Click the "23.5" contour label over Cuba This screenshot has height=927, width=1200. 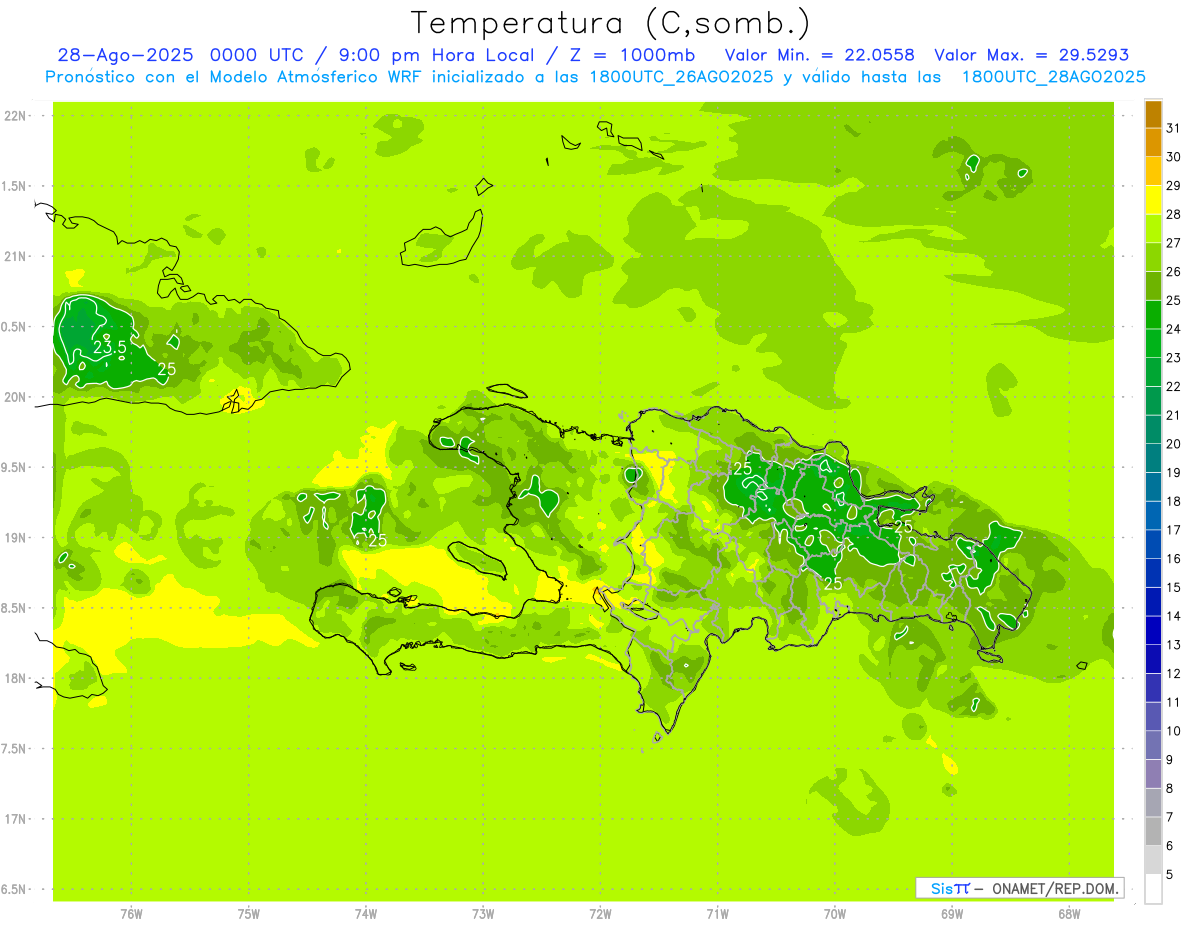click(x=110, y=348)
